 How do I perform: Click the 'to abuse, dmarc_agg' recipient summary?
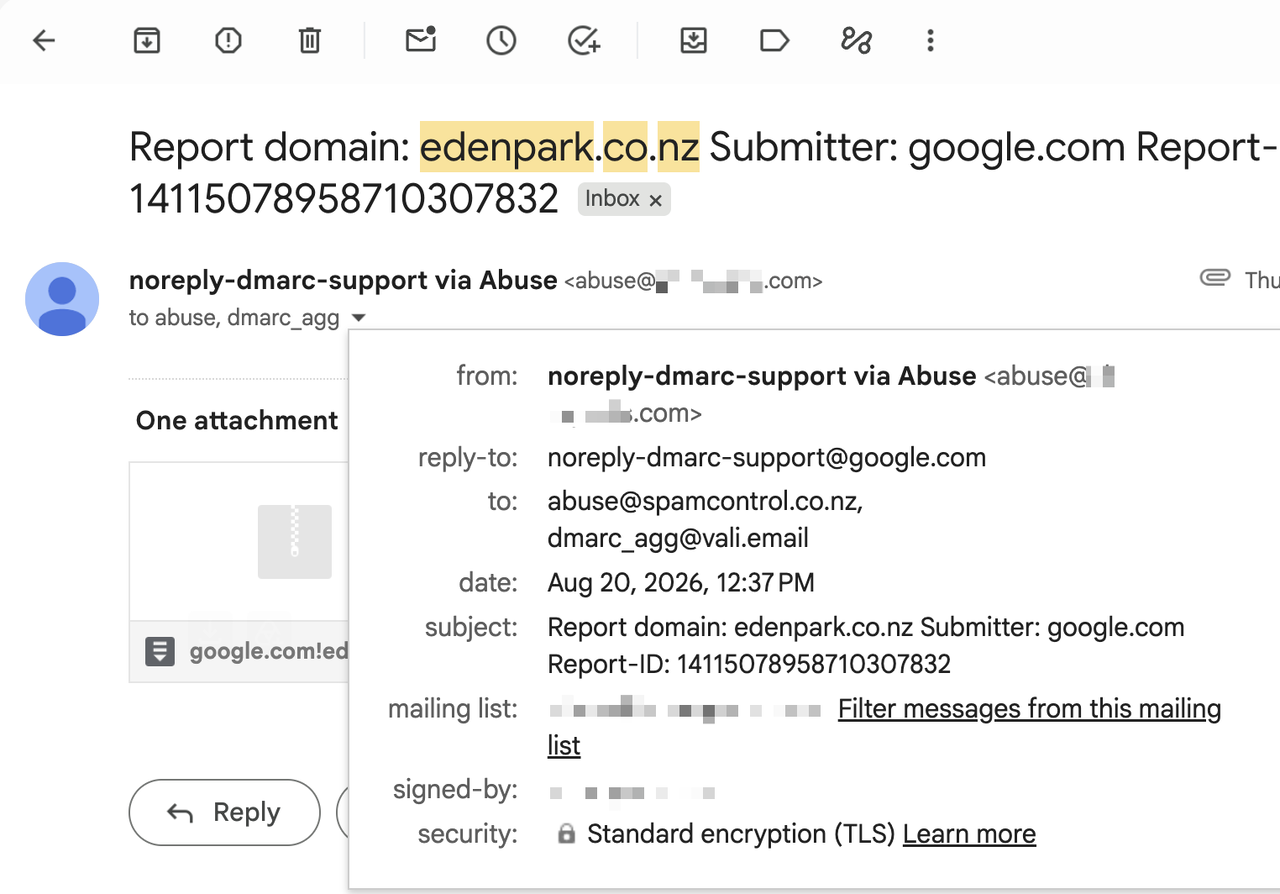coord(234,318)
